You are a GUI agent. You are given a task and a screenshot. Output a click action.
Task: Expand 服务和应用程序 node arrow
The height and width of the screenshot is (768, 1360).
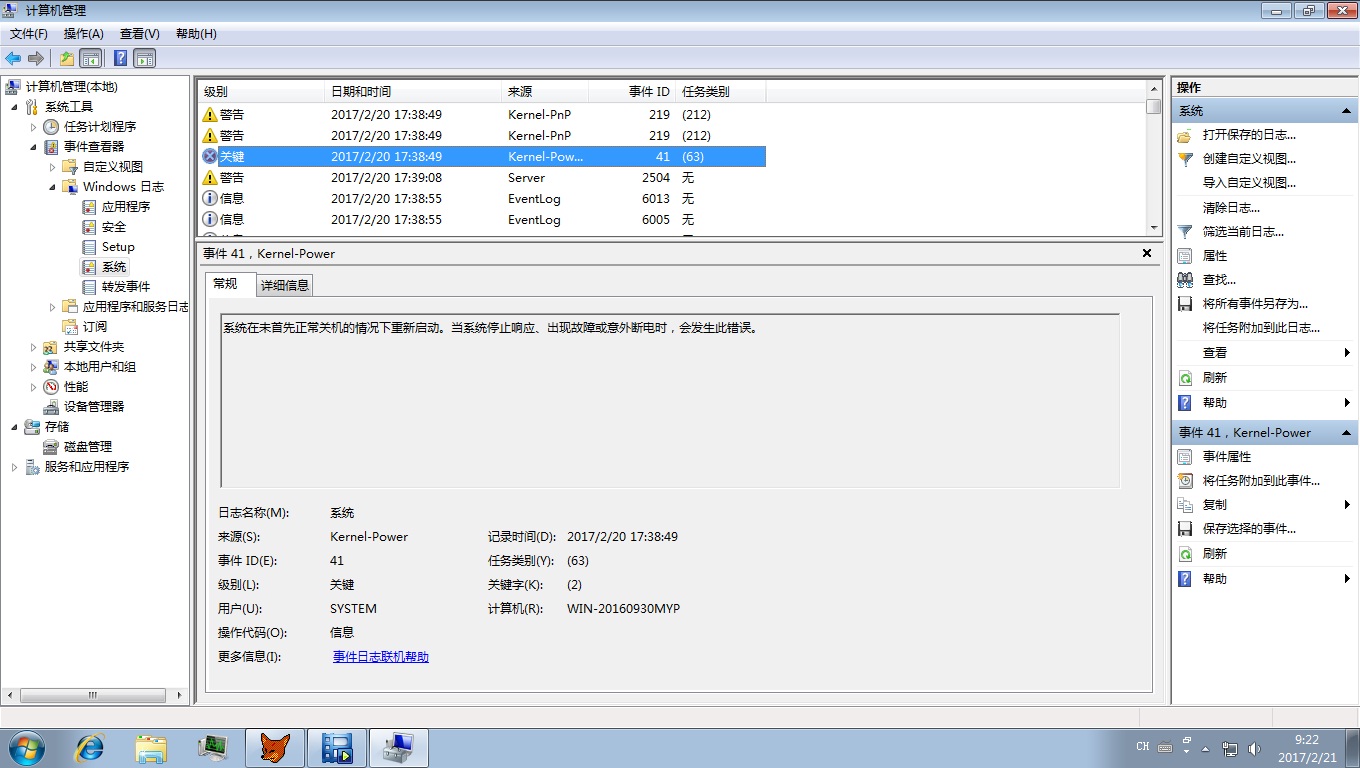click(x=14, y=467)
